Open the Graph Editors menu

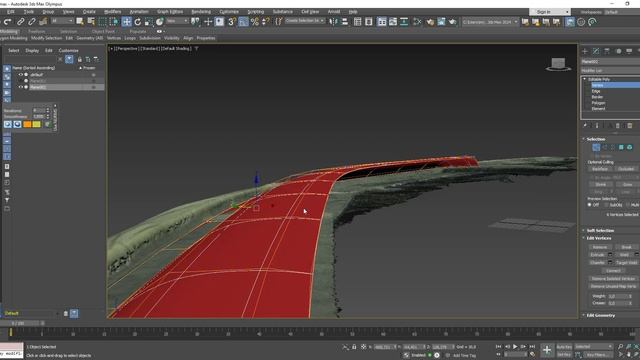tap(170, 12)
